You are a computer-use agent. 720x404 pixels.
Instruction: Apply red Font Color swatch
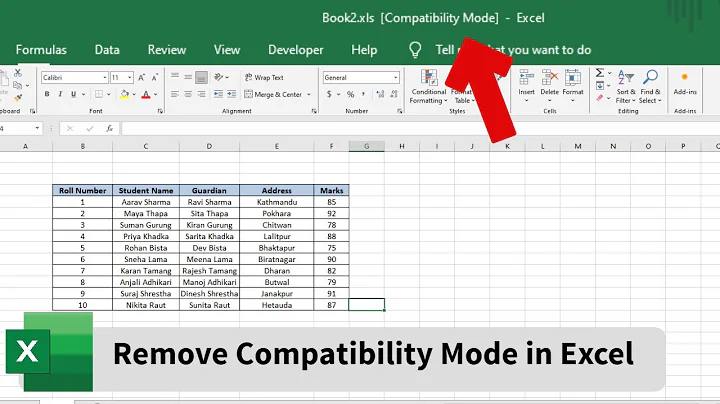coord(146,94)
